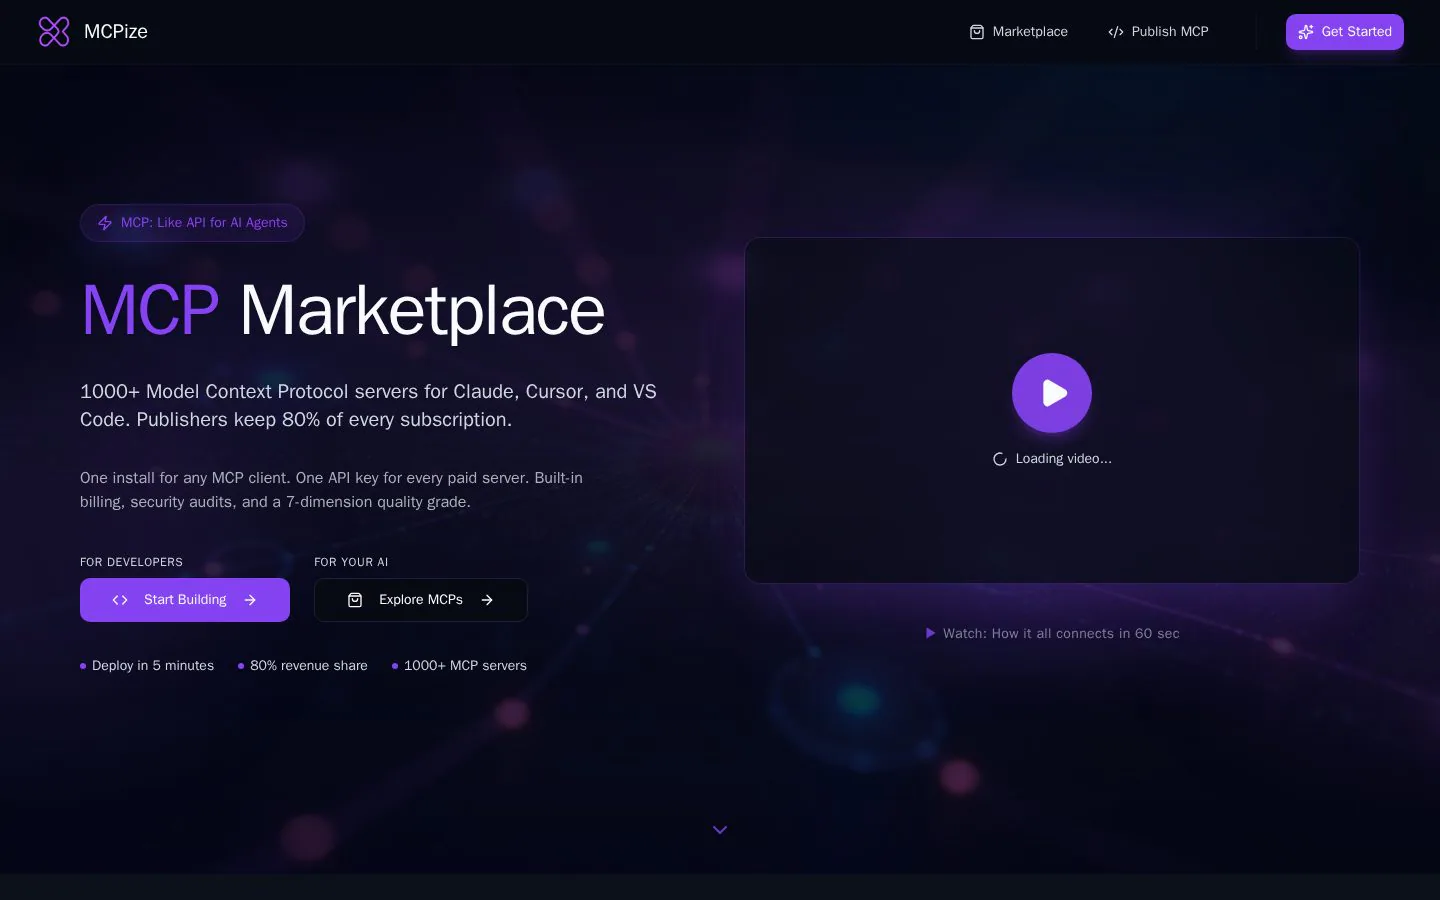Screen dimensions: 1440x900
Task: Click the 'MCP Marketplace' headline
Action: (343, 310)
